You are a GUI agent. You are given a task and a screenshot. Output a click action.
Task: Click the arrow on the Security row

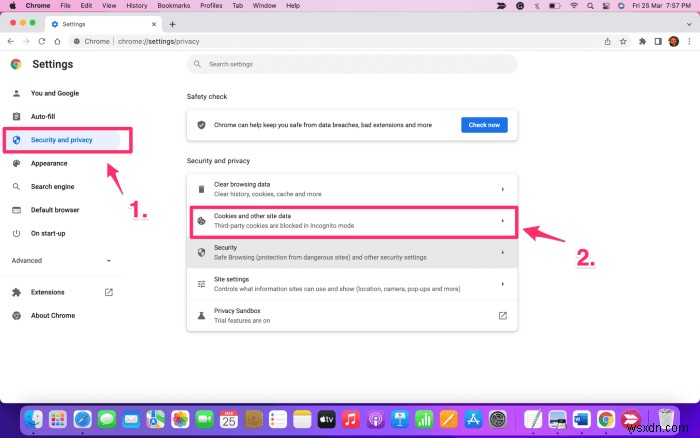[503, 253]
